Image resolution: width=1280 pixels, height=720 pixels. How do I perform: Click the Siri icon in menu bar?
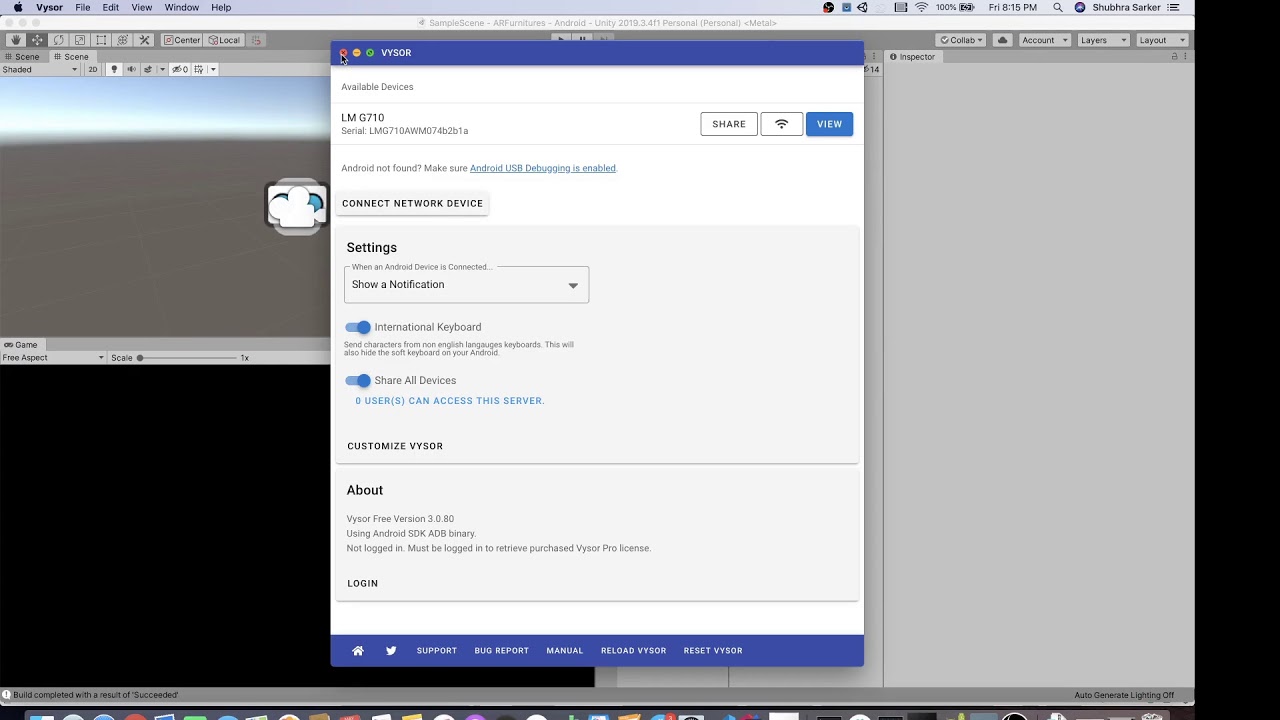tap(1080, 7)
